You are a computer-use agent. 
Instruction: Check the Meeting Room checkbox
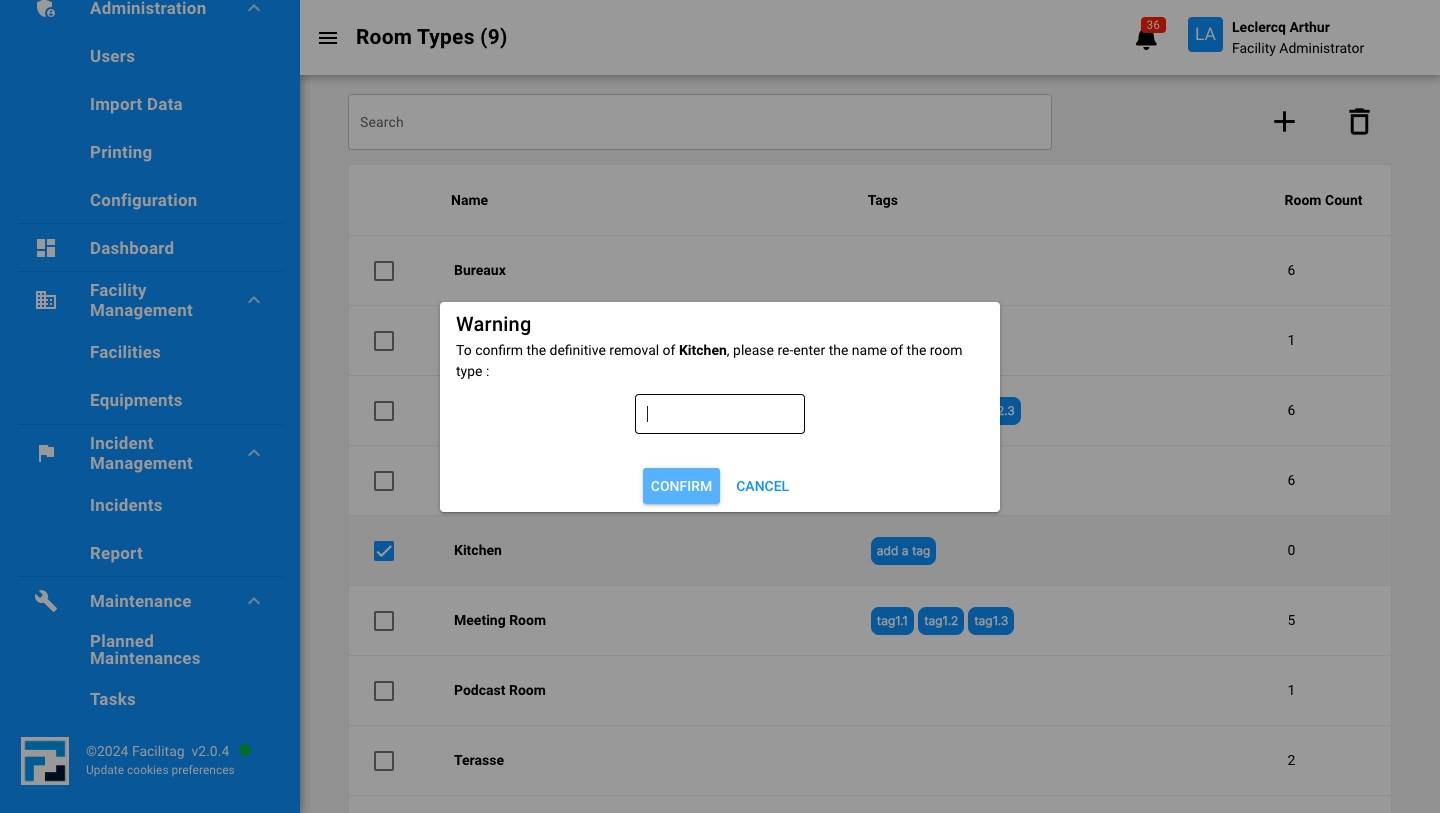pyautogui.click(x=384, y=621)
